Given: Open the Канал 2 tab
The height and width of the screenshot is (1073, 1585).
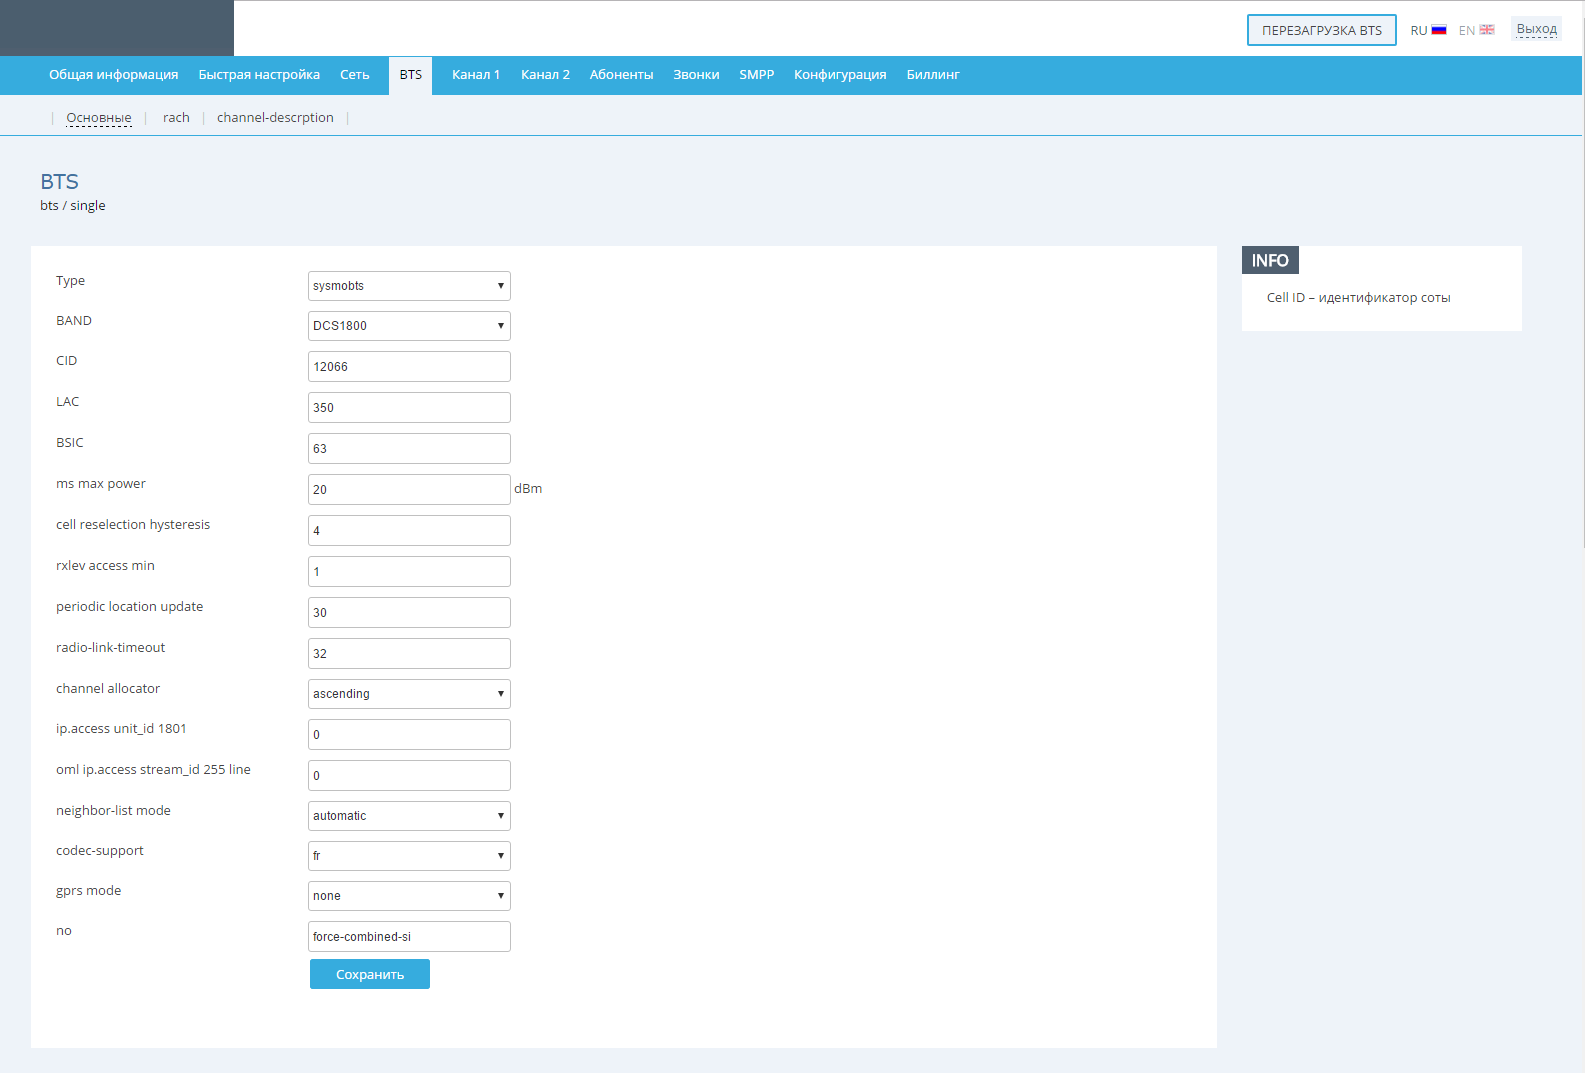Looking at the screenshot, I should tap(545, 75).
